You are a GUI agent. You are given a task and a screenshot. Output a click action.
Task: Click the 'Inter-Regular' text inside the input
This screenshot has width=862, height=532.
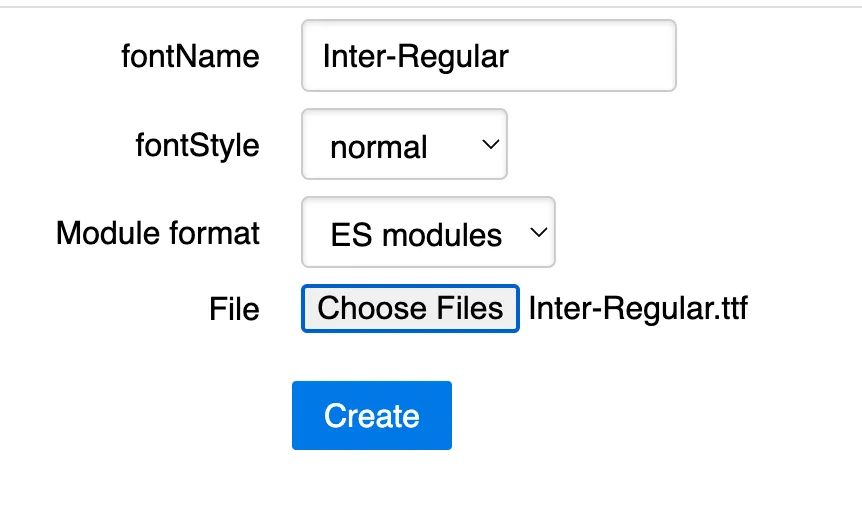click(415, 56)
